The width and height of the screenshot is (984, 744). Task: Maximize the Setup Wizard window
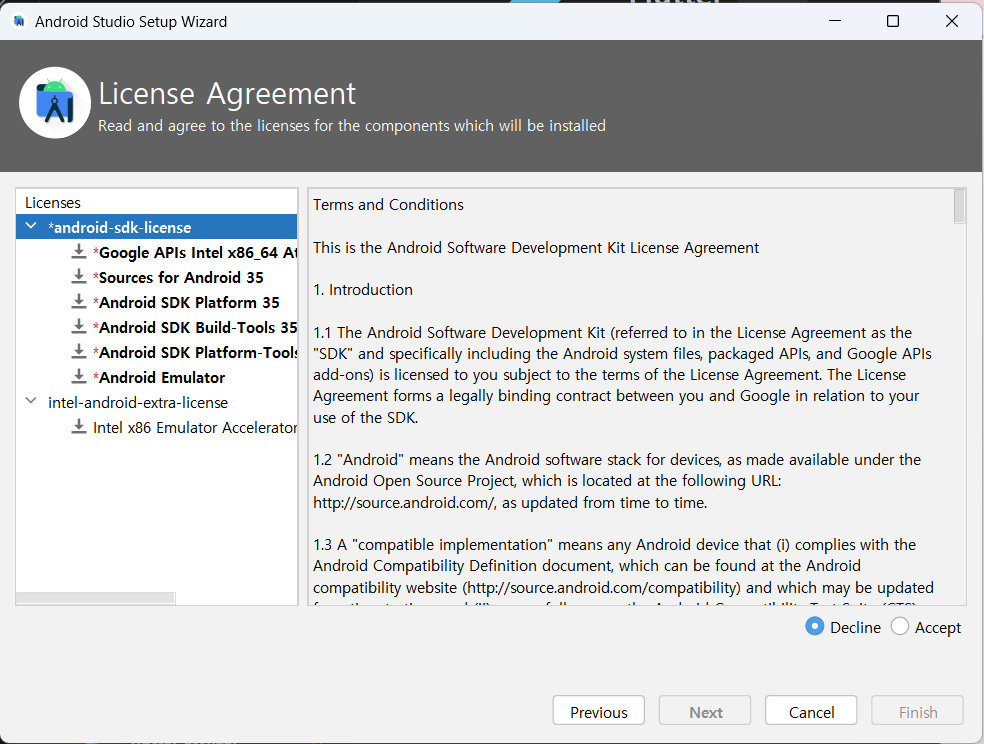893,21
